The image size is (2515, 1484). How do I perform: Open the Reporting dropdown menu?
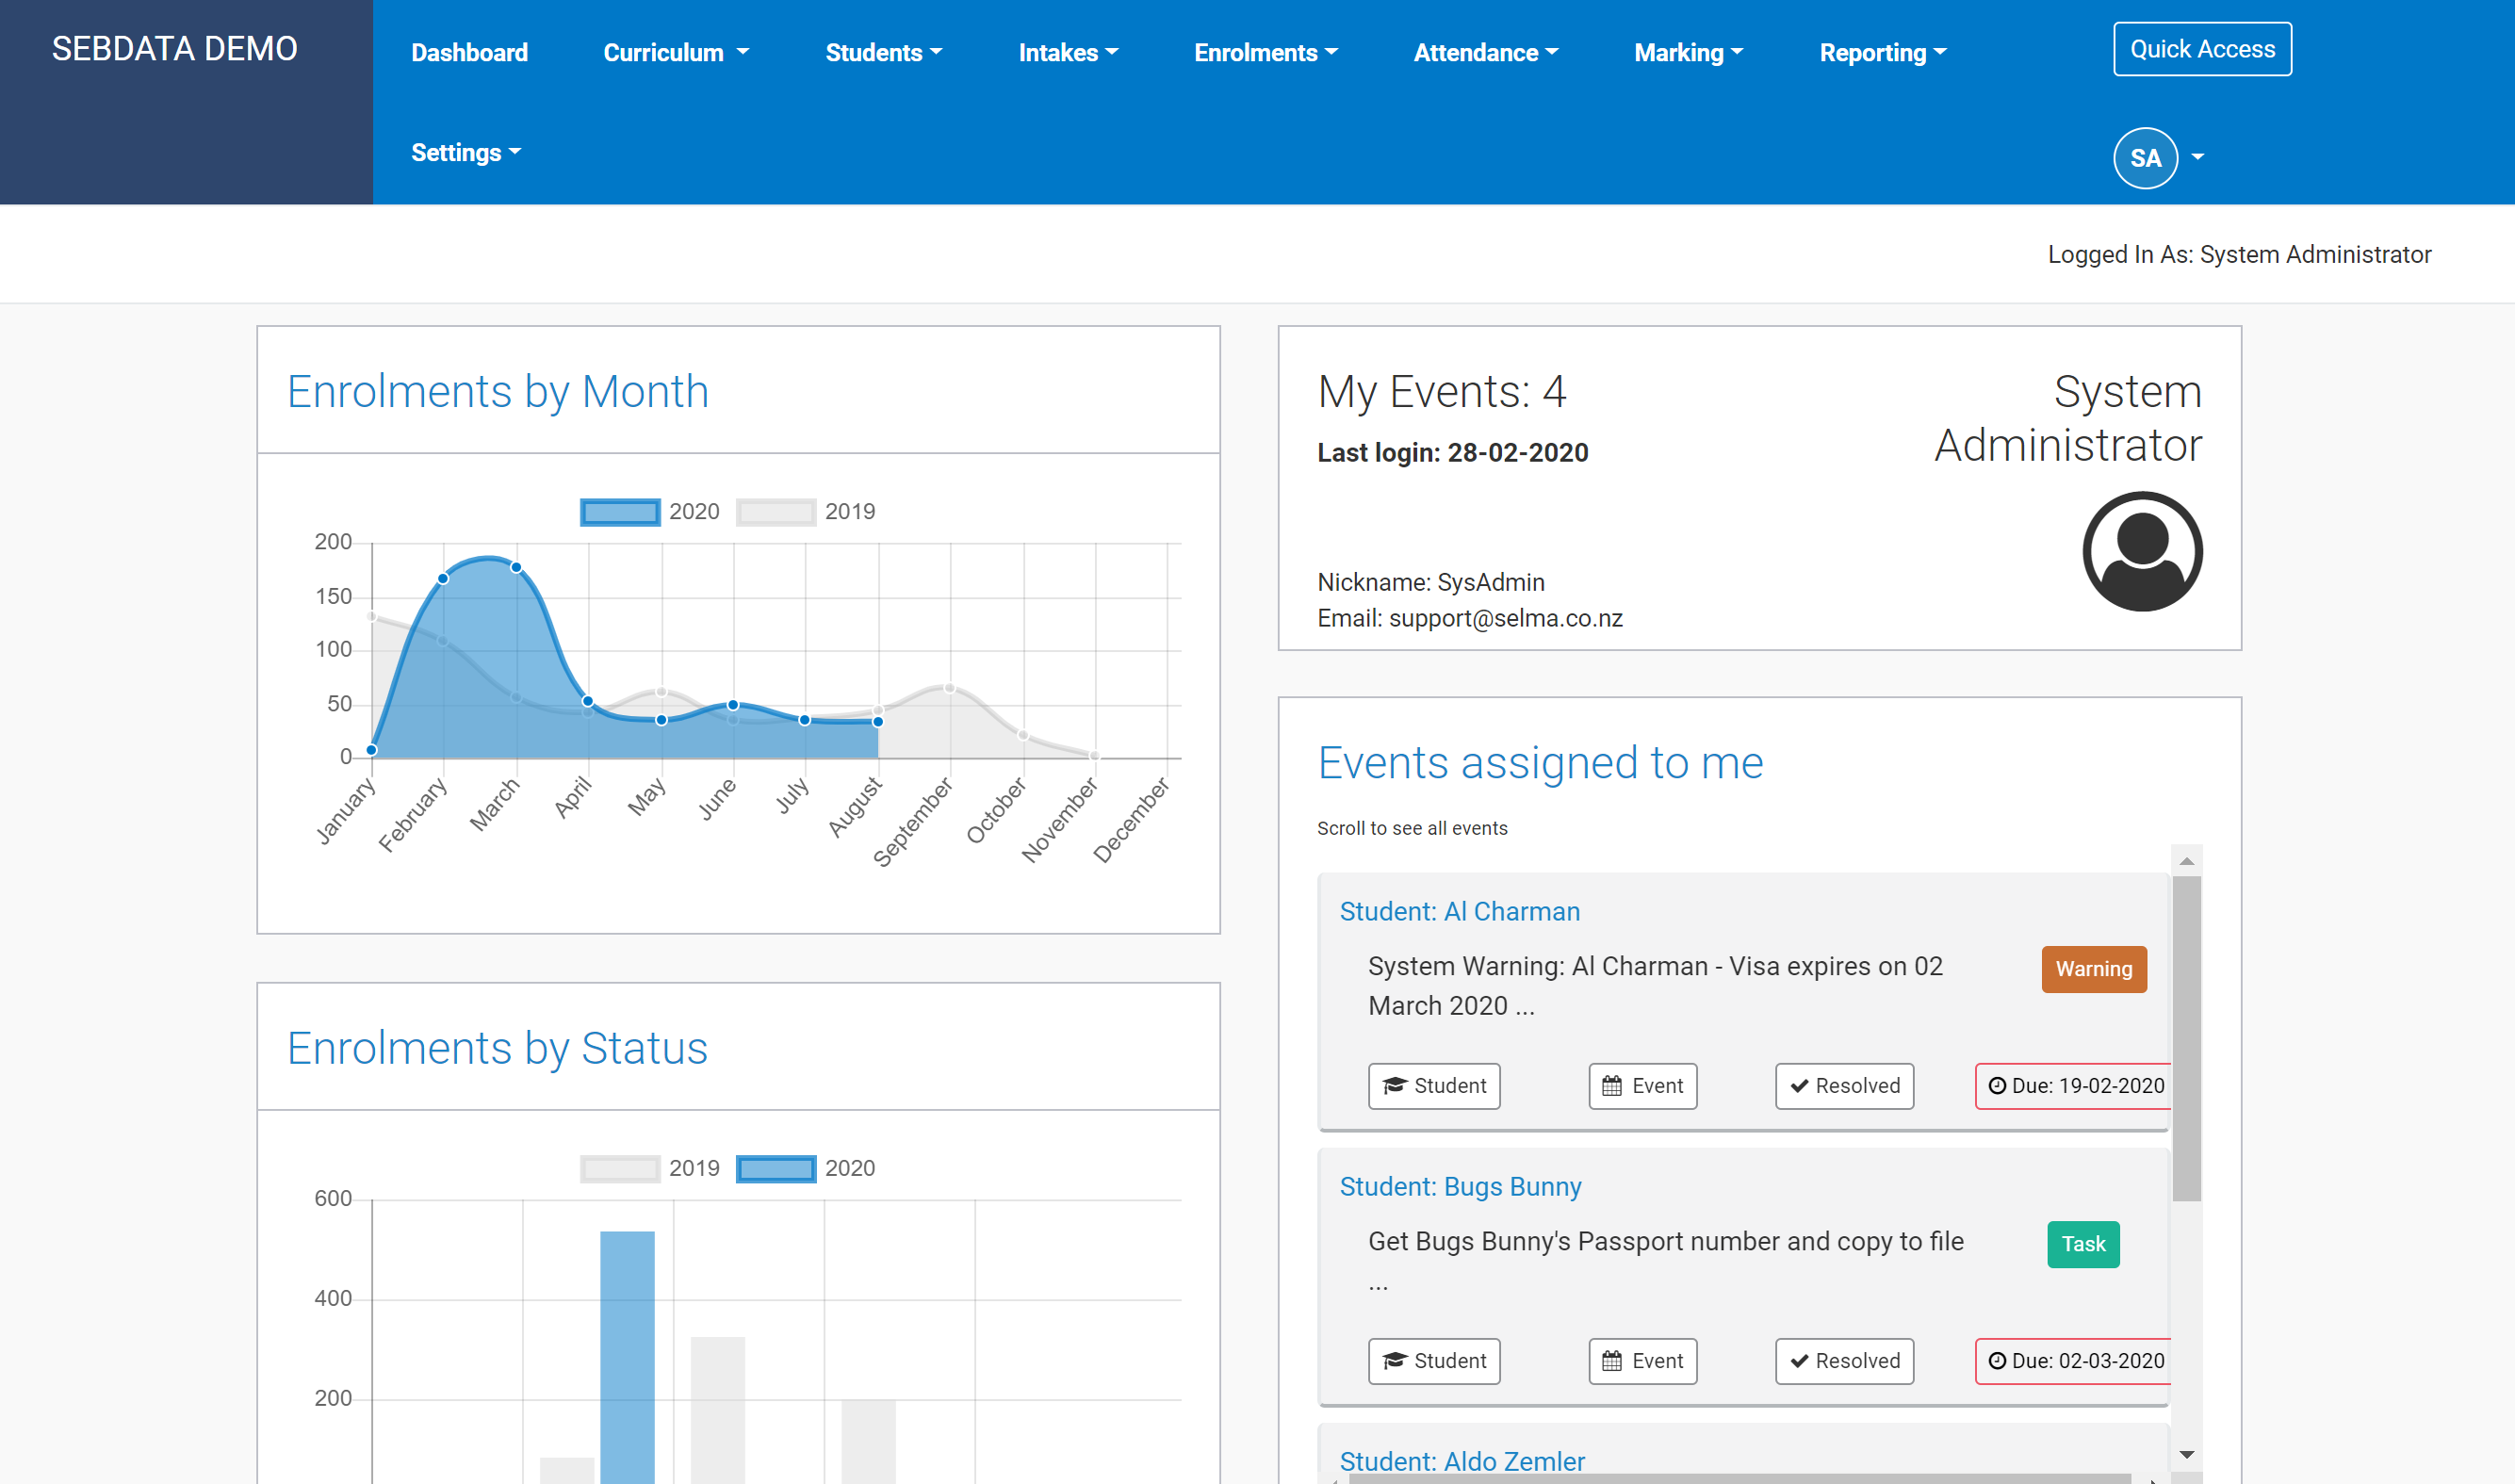pos(1883,52)
